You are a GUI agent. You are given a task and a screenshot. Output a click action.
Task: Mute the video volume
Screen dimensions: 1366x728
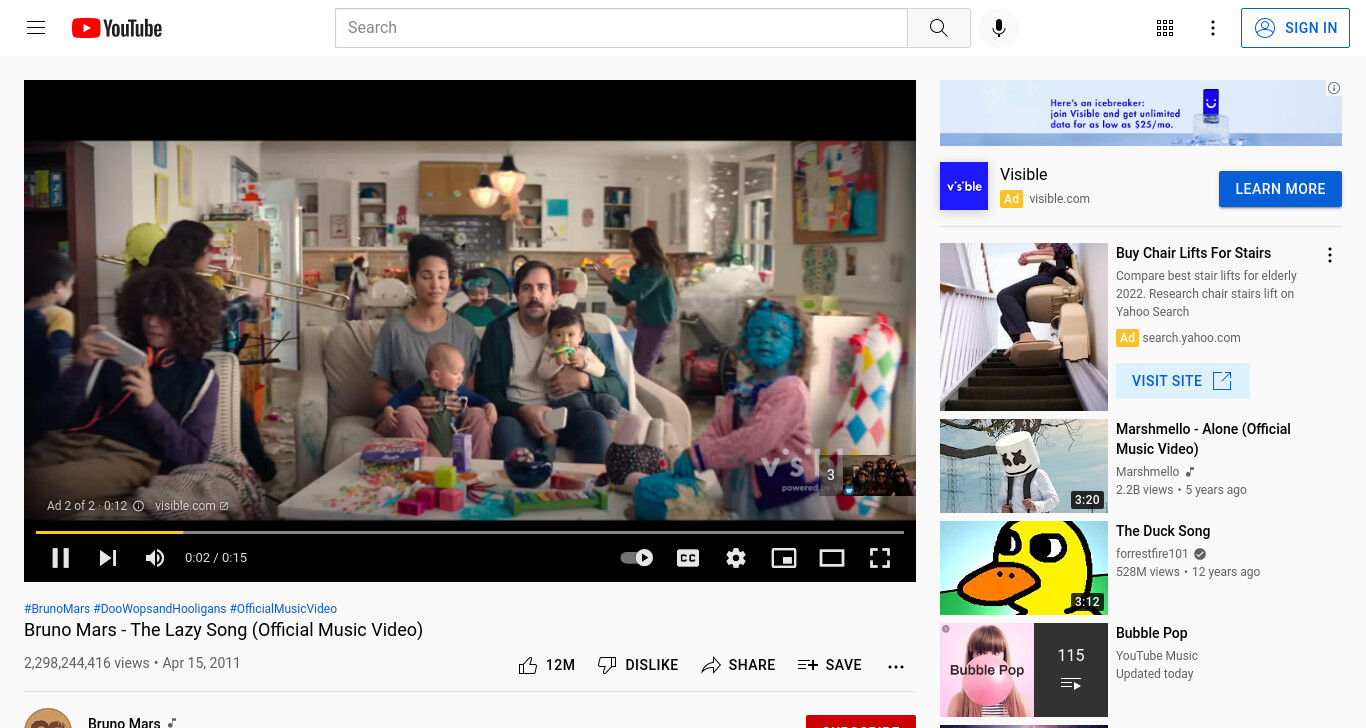coord(155,558)
